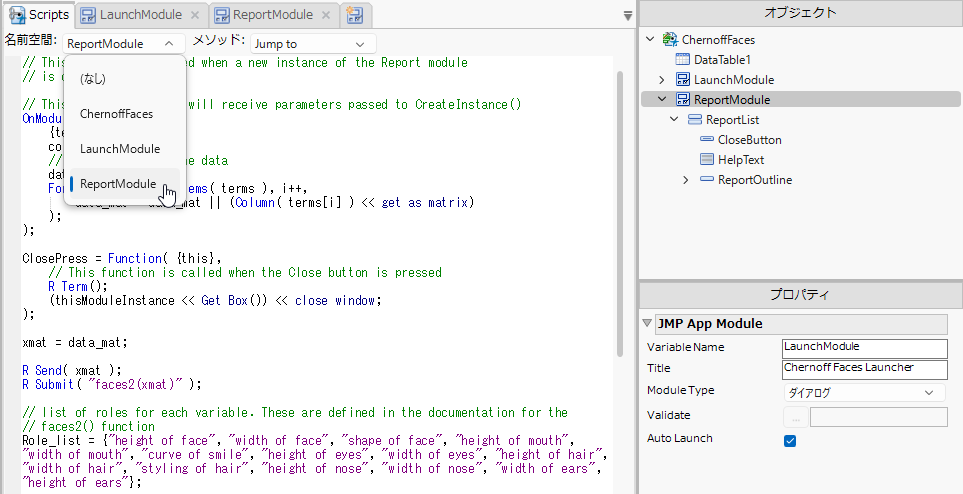Collapse the ChernoffFaces tree node
This screenshot has height=494, width=963.
(650, 39)
